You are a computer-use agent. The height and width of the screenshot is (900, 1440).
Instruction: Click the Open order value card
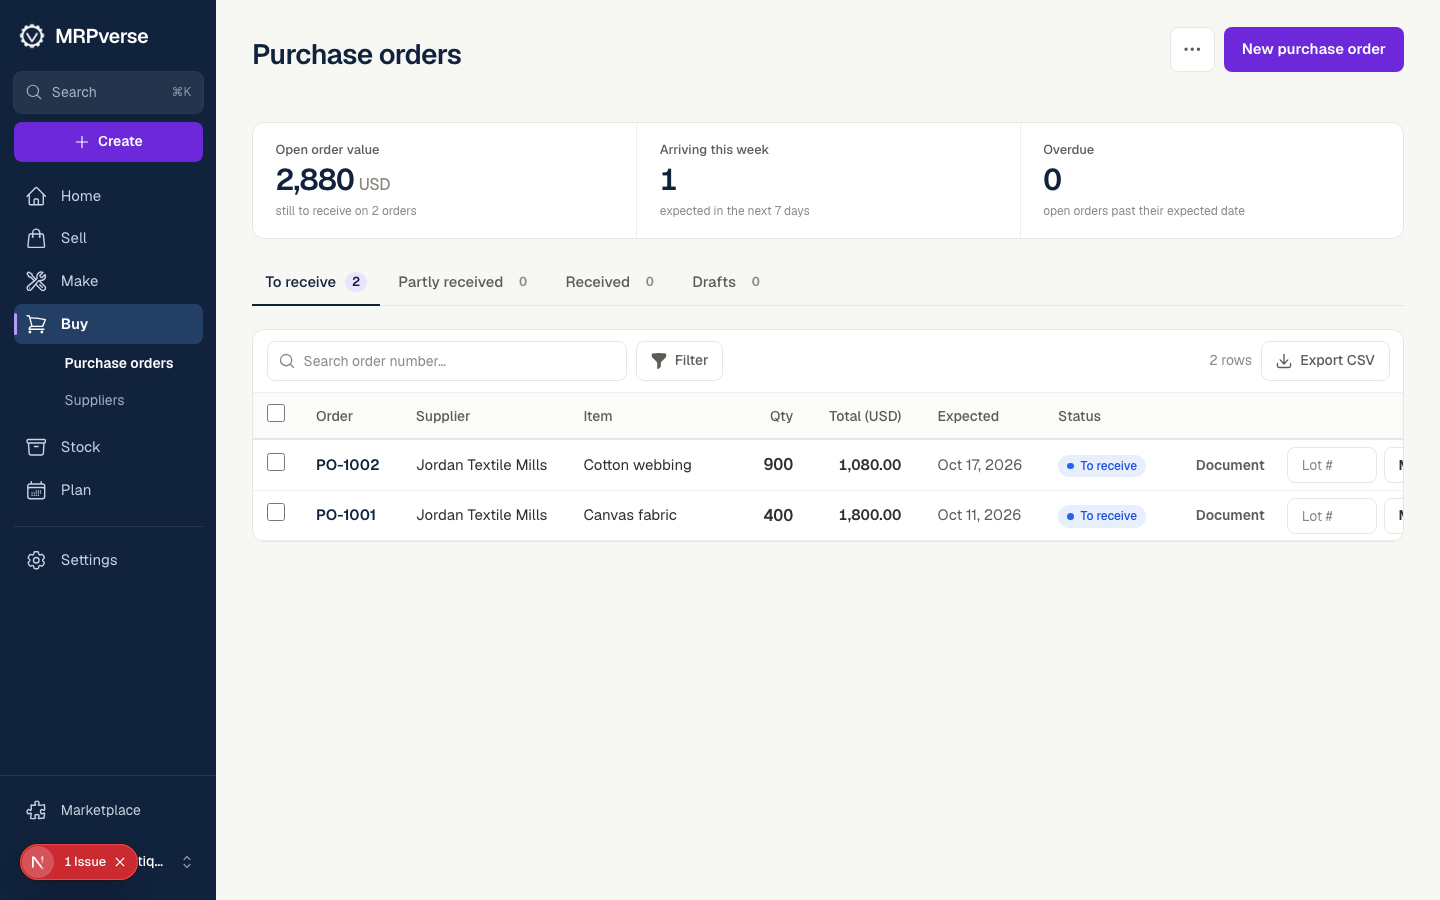click(445, 180)
